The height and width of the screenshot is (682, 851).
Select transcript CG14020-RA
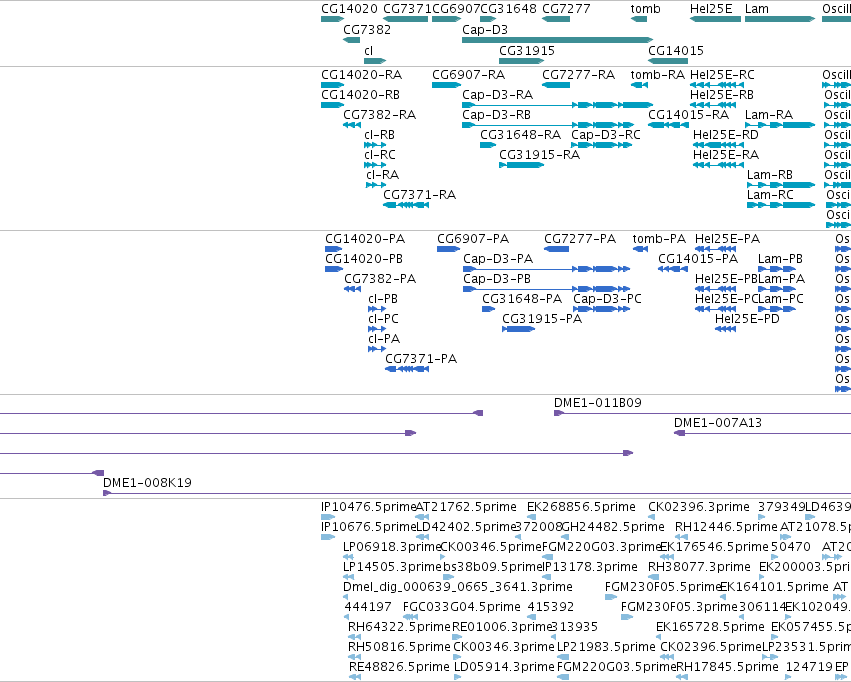pyautogui.click(x=361, y=75)
